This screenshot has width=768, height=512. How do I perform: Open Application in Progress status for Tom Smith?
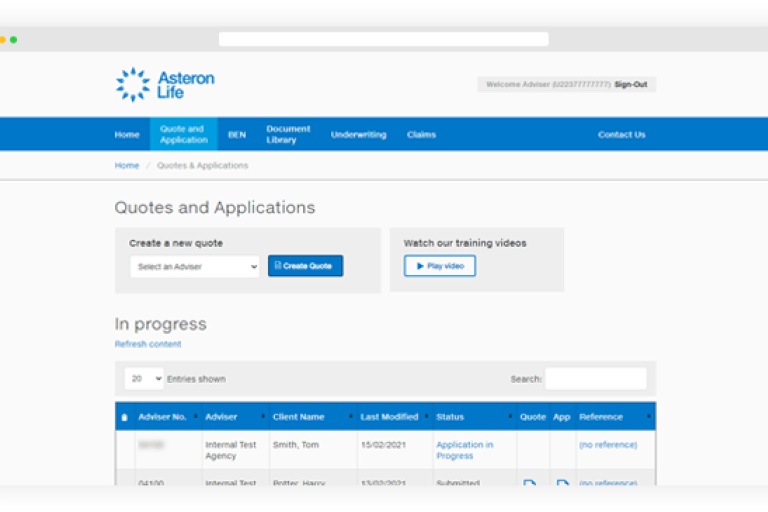(x=464, y=450)
